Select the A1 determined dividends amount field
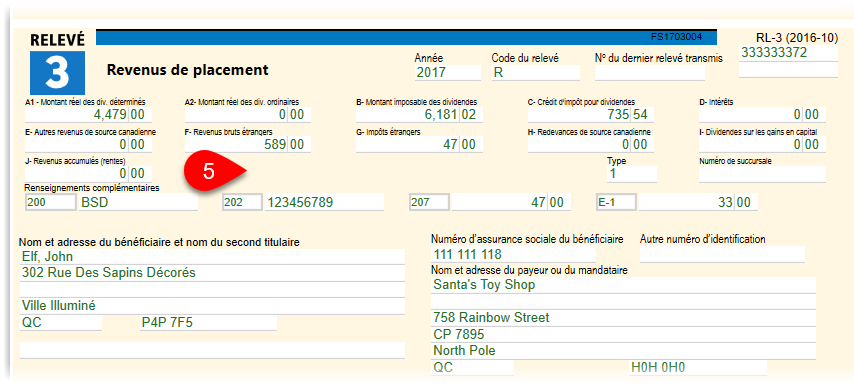This screenshot has width=854, height=387. click(88, 114)
